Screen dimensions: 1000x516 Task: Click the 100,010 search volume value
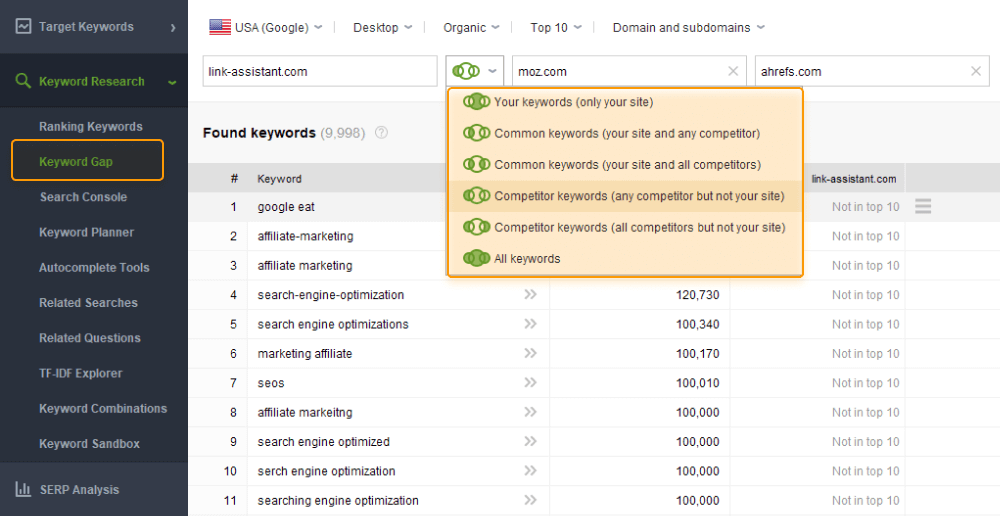698,383
